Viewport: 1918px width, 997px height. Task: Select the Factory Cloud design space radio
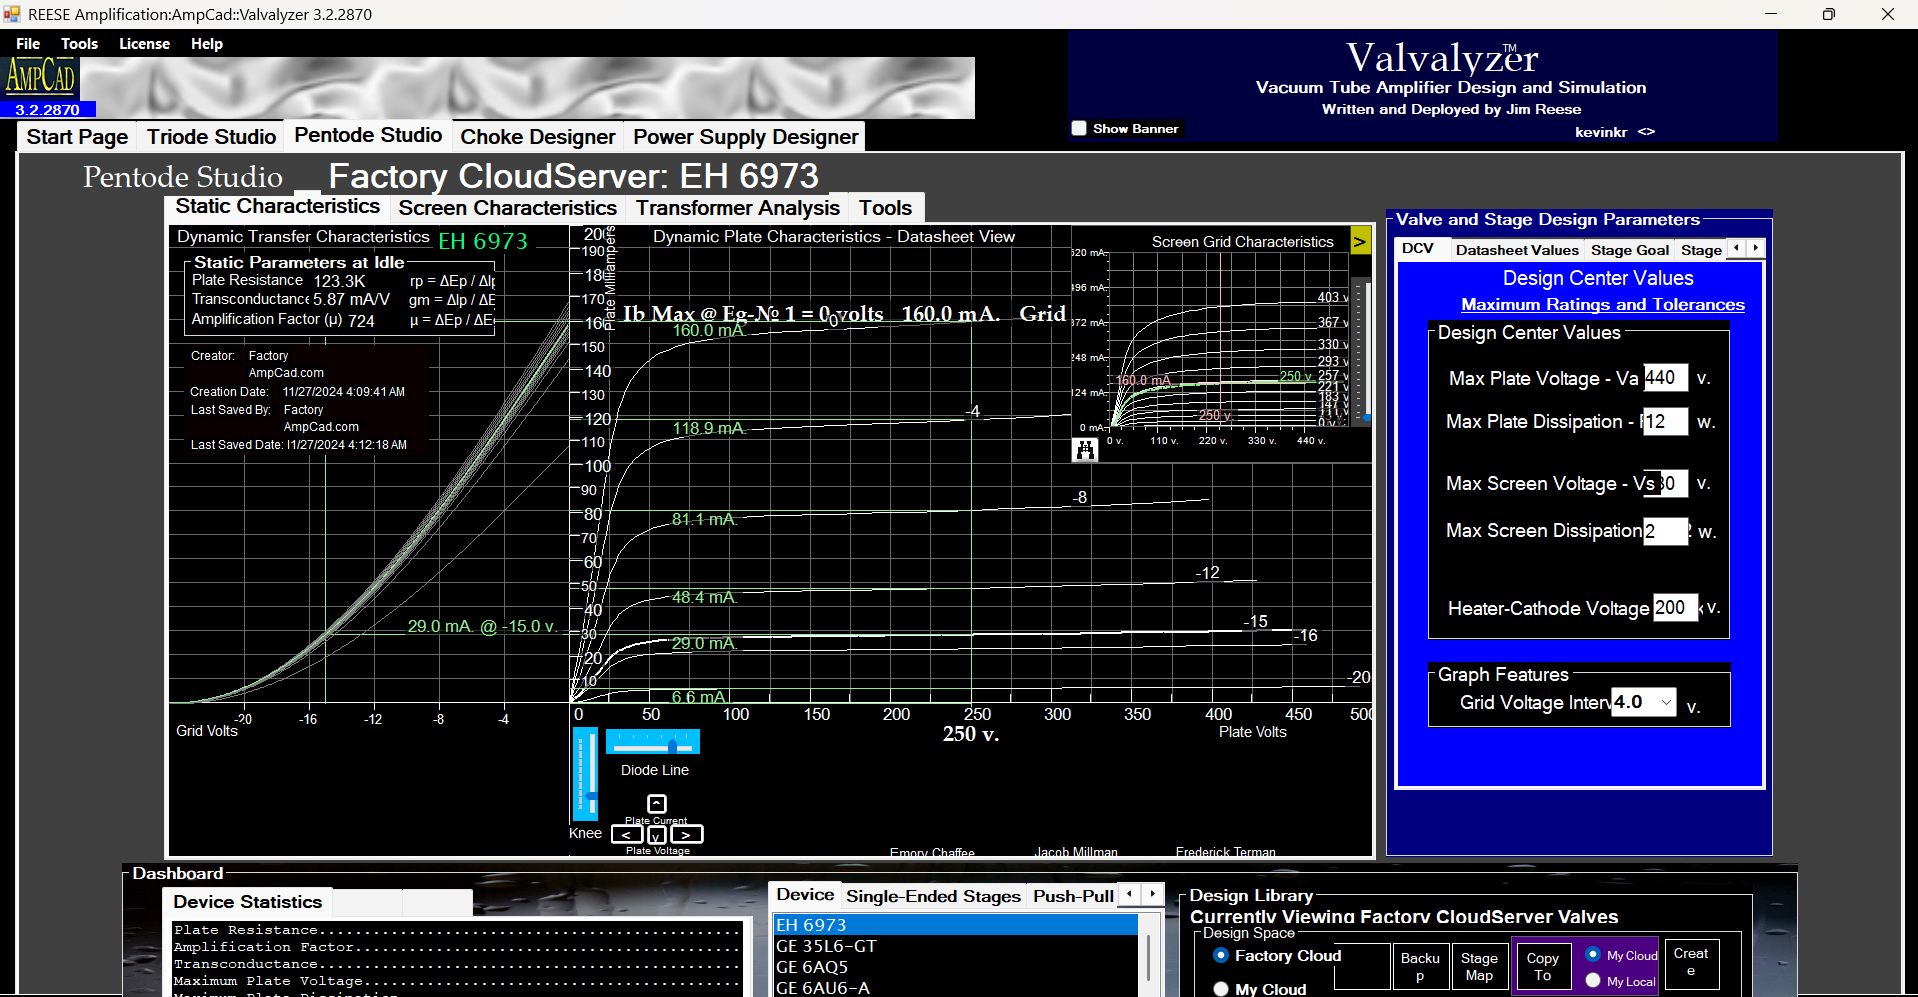point(1221,955)
